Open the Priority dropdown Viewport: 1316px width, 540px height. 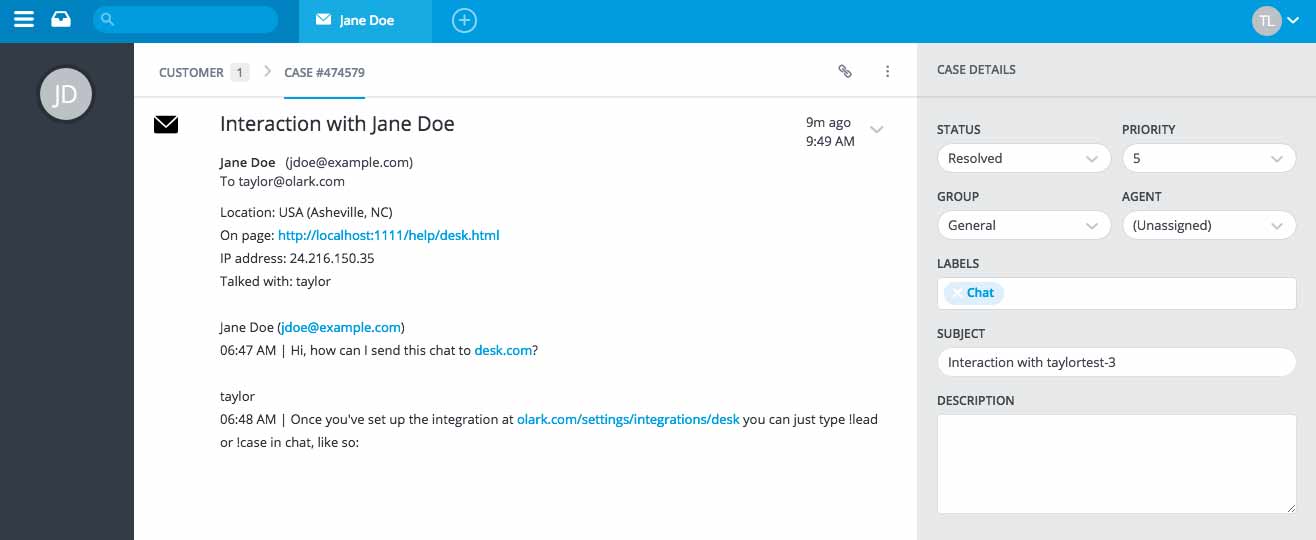click(x=1208, y=158)
